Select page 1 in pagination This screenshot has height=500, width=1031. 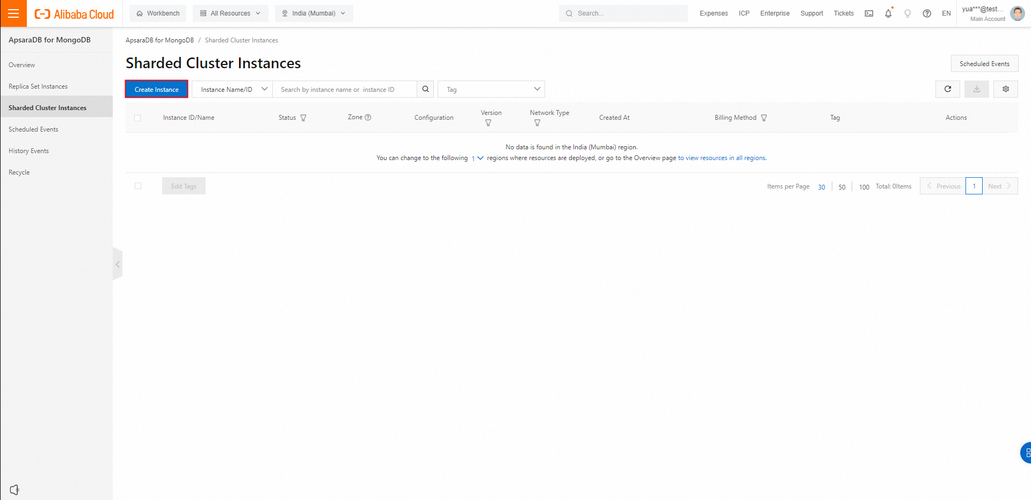(x=974, y=186)
